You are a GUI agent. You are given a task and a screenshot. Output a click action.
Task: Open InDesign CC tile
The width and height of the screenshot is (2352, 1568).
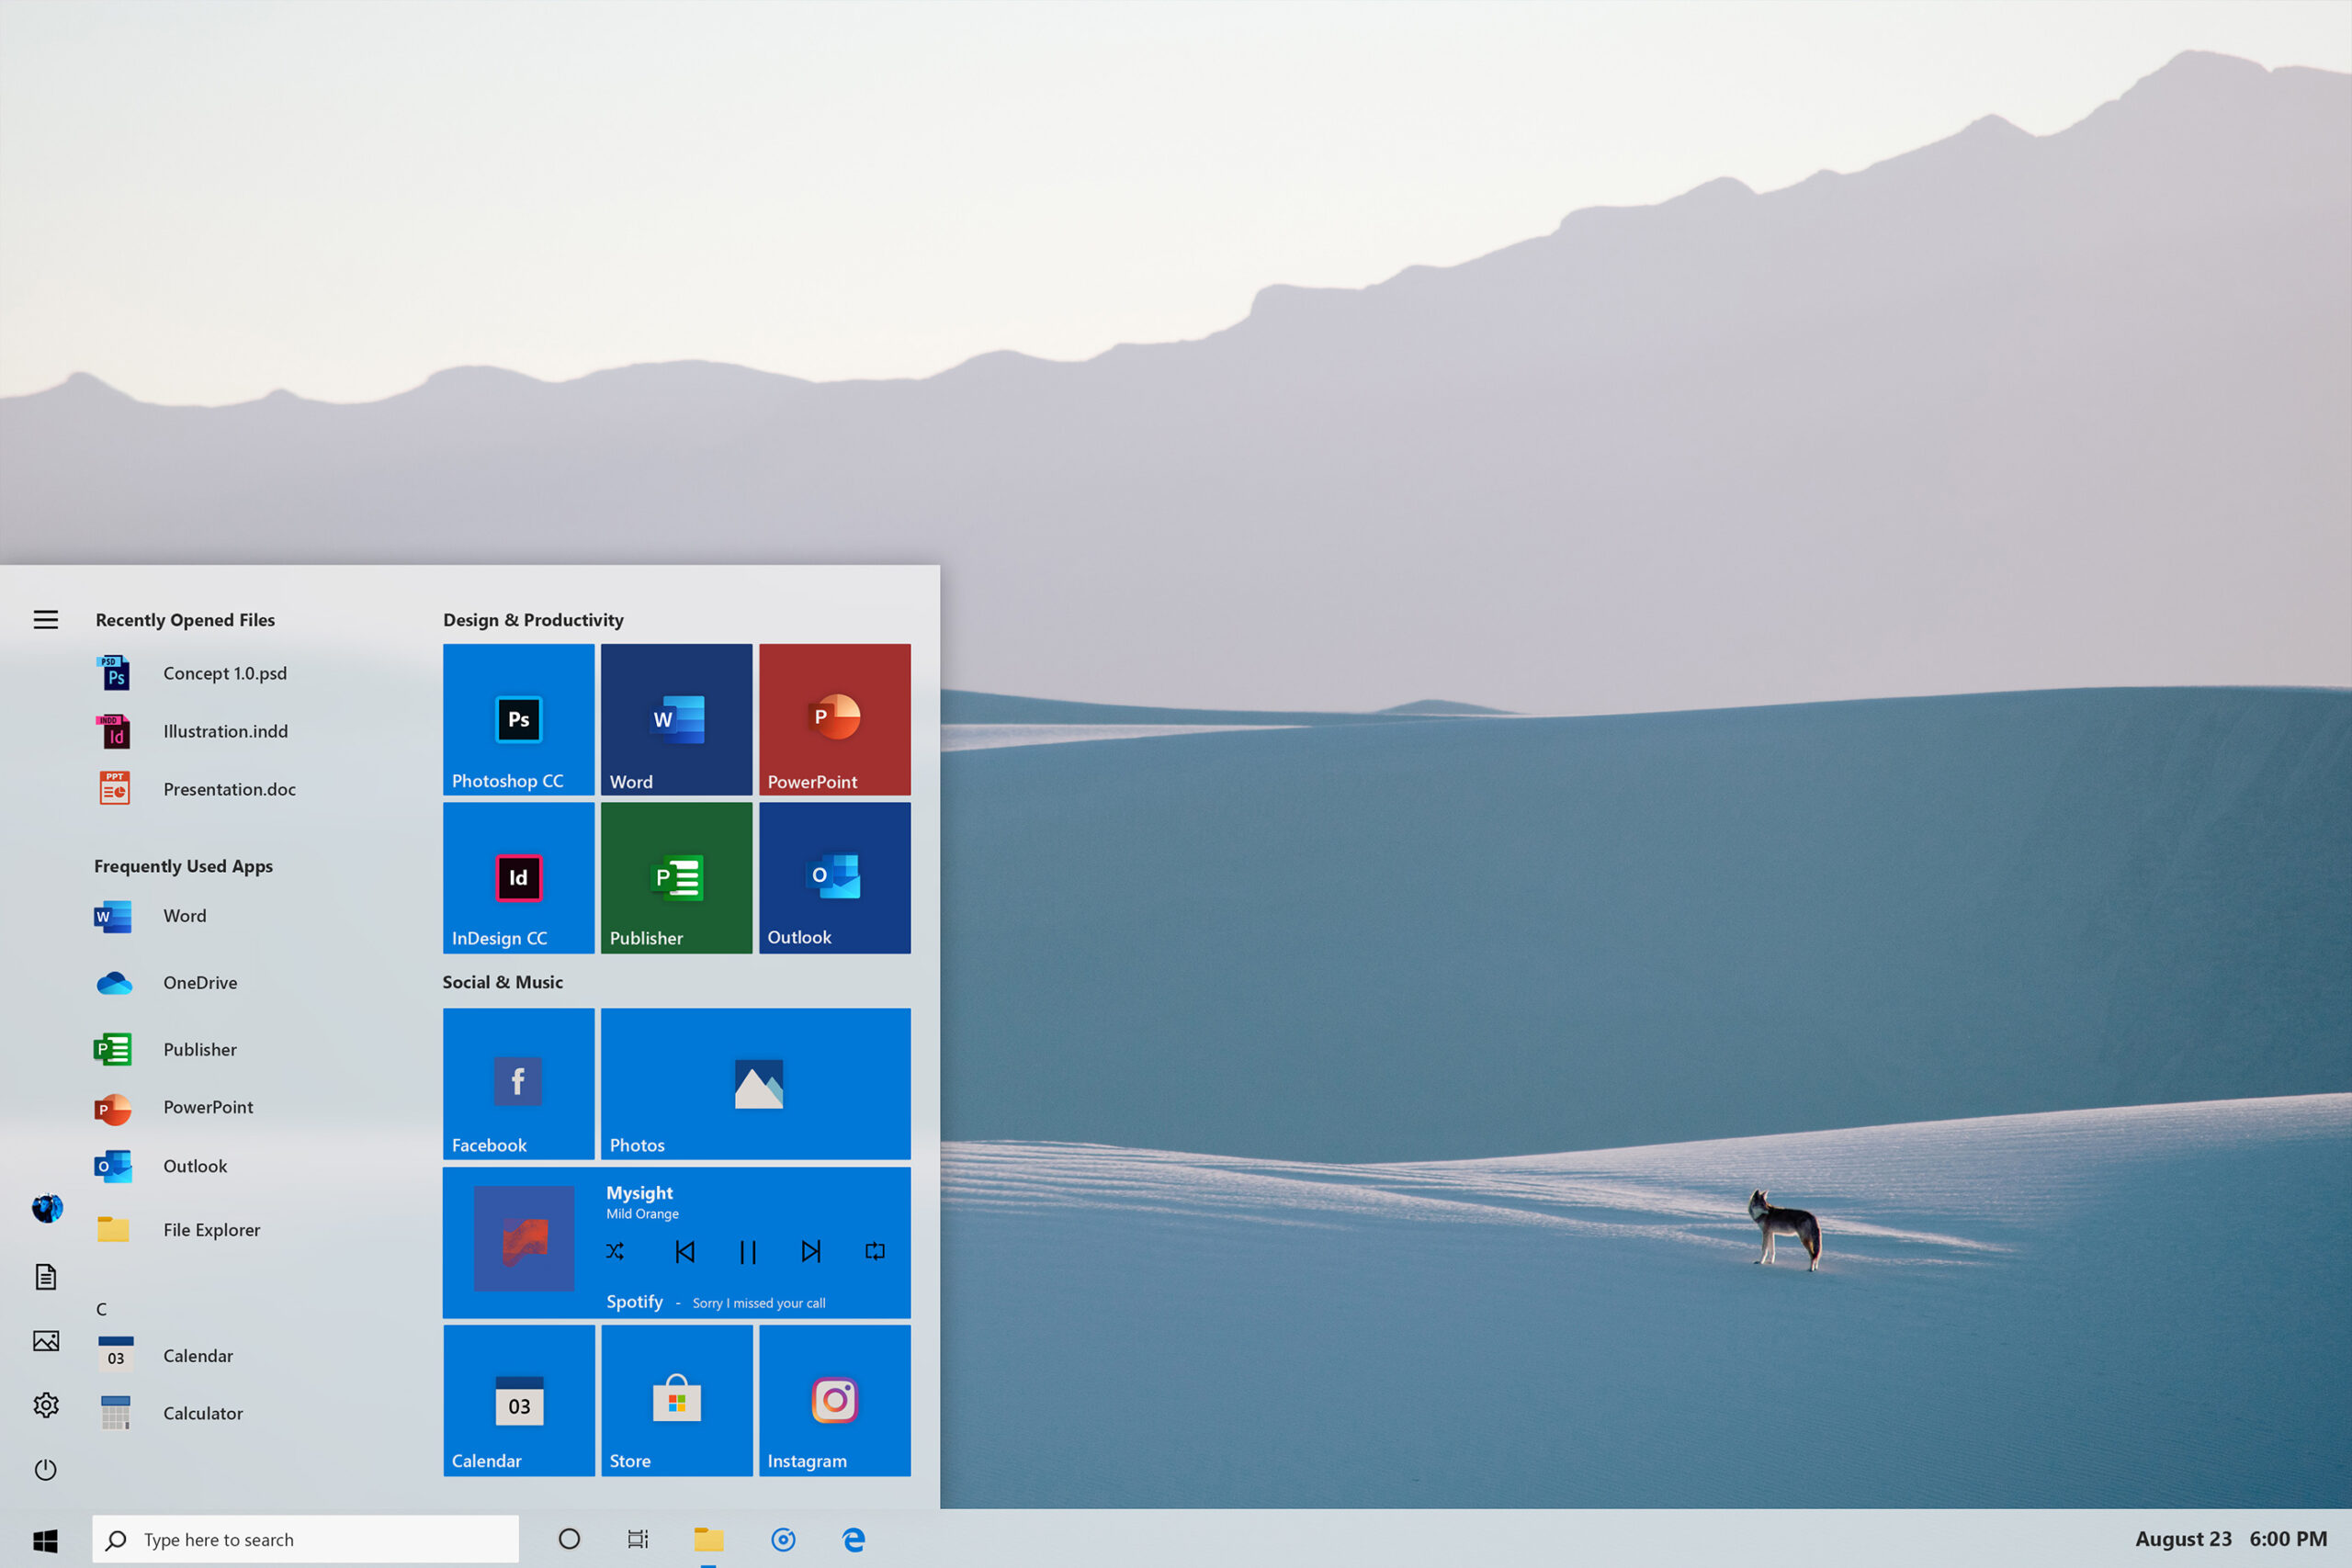pos(518,876)
